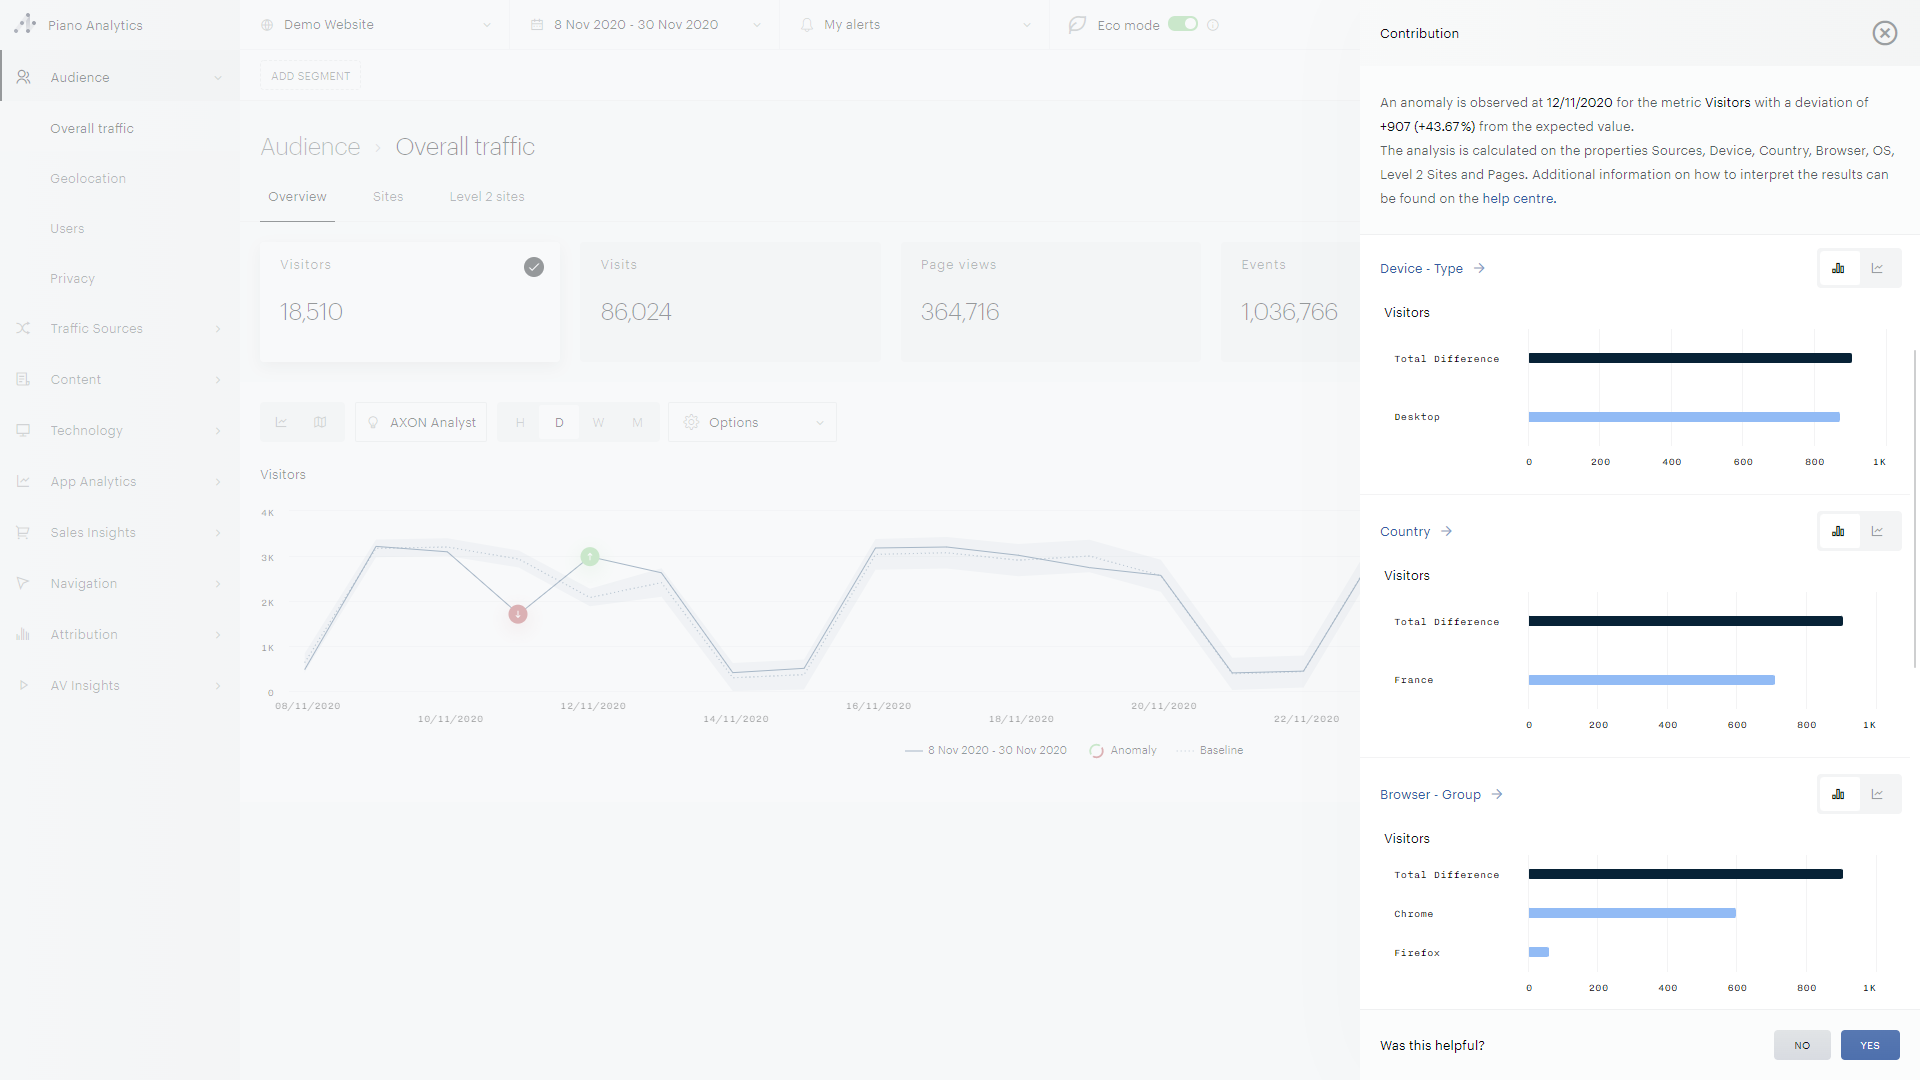
Task: Select the table view icon beside the graph icon
Action: click(320, 422)
